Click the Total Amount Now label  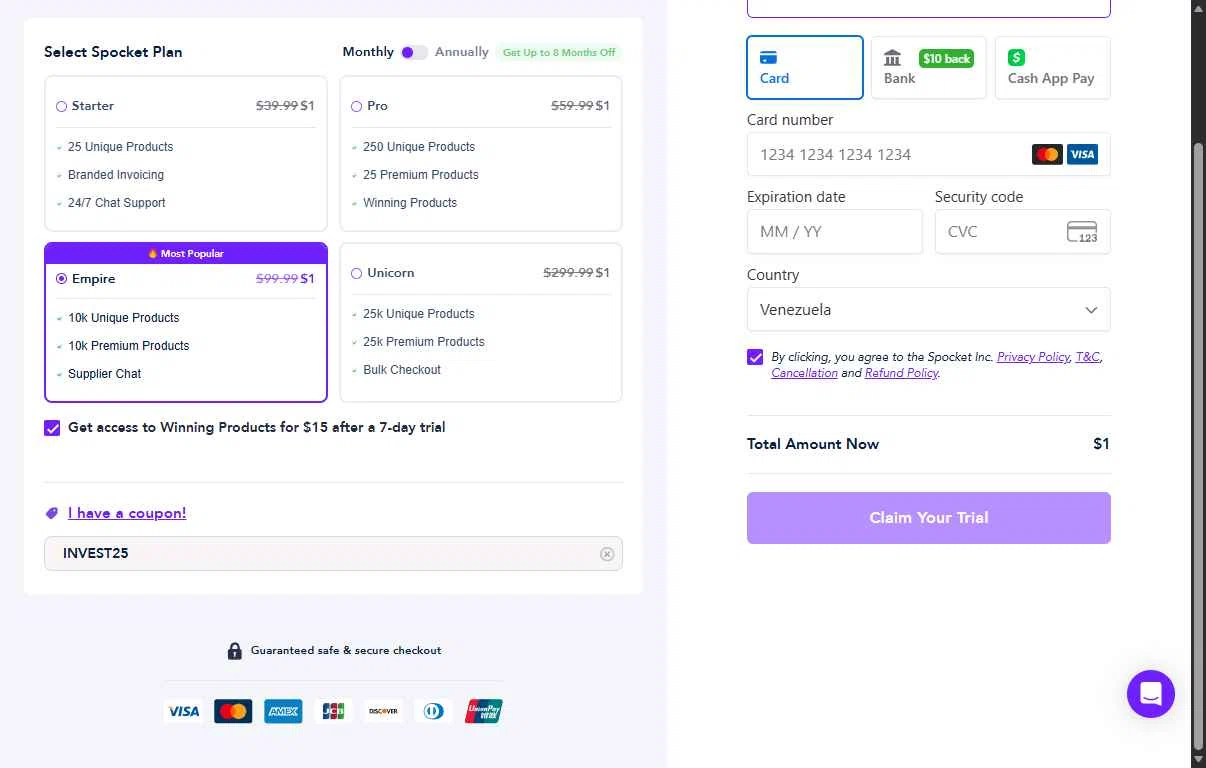[x=813, y=444]
